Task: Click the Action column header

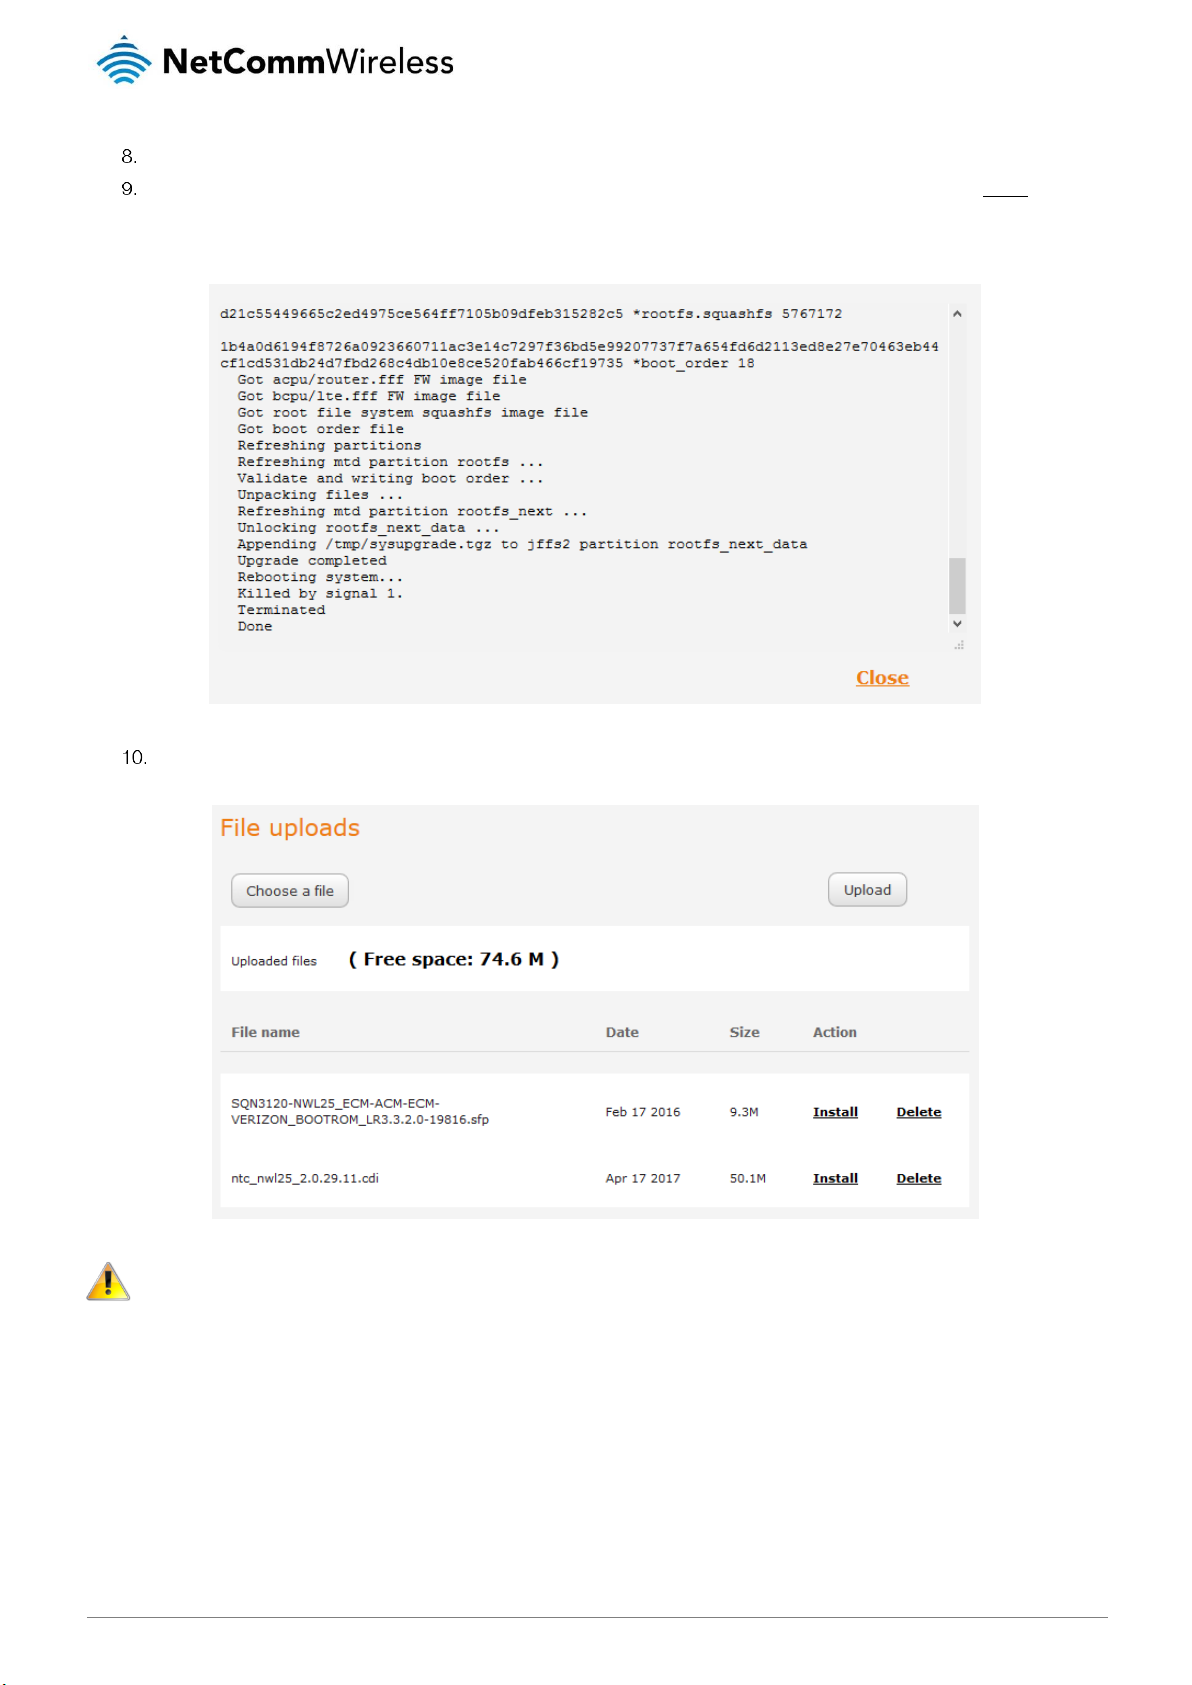Action: point(834,1032)
